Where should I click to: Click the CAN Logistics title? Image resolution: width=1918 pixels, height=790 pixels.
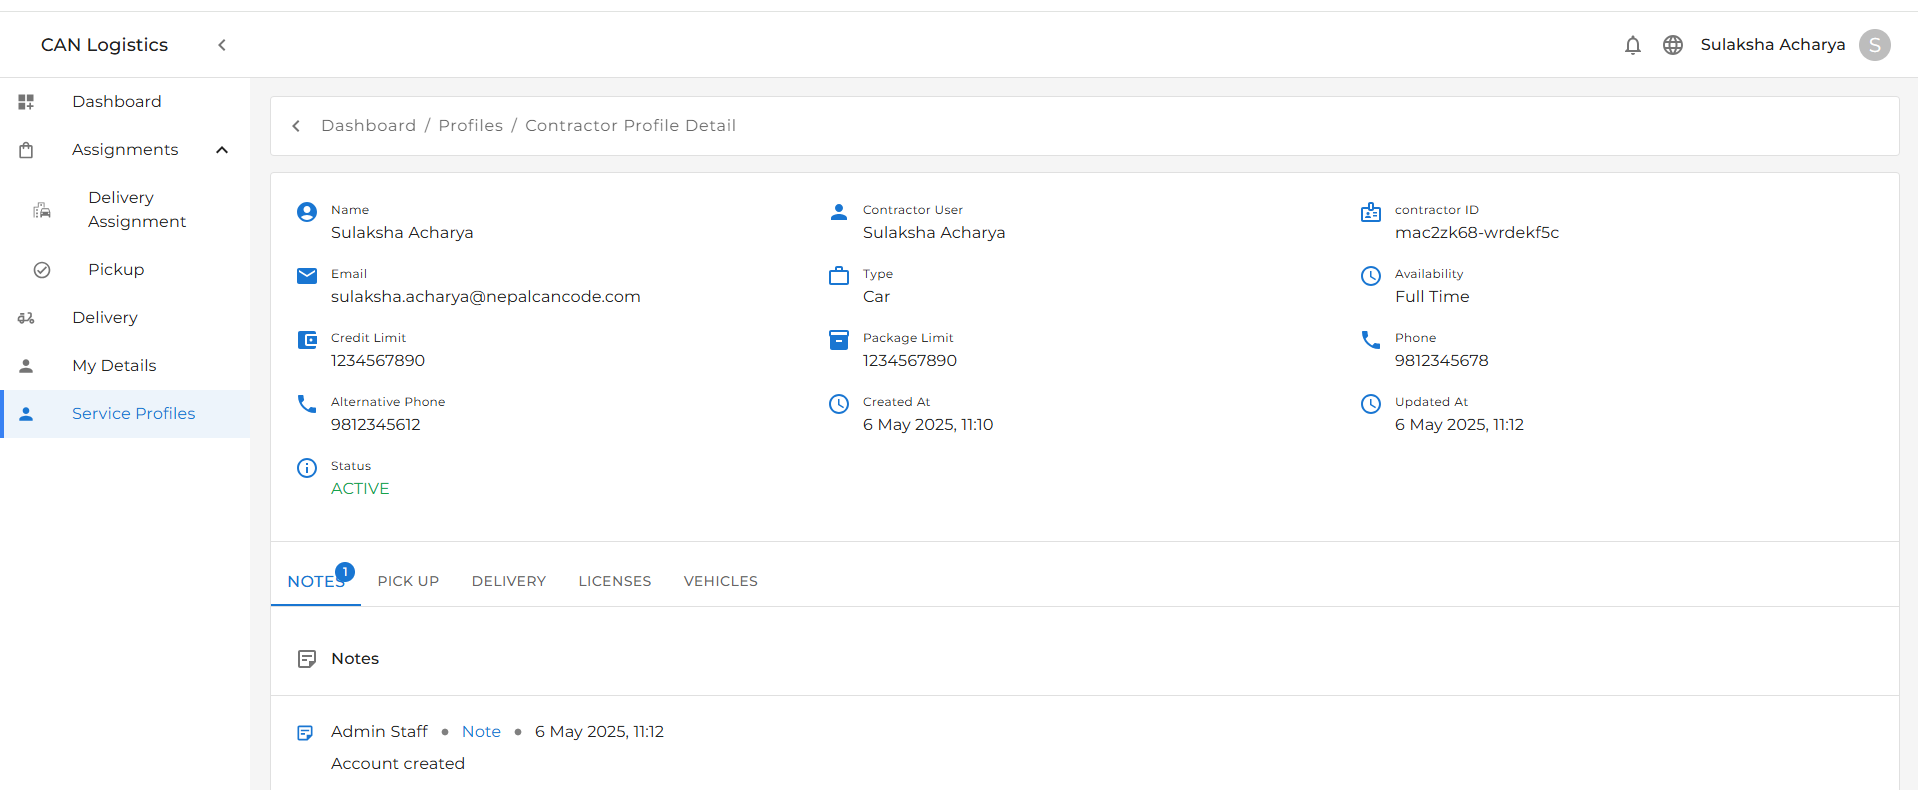(x=104, y=45)
